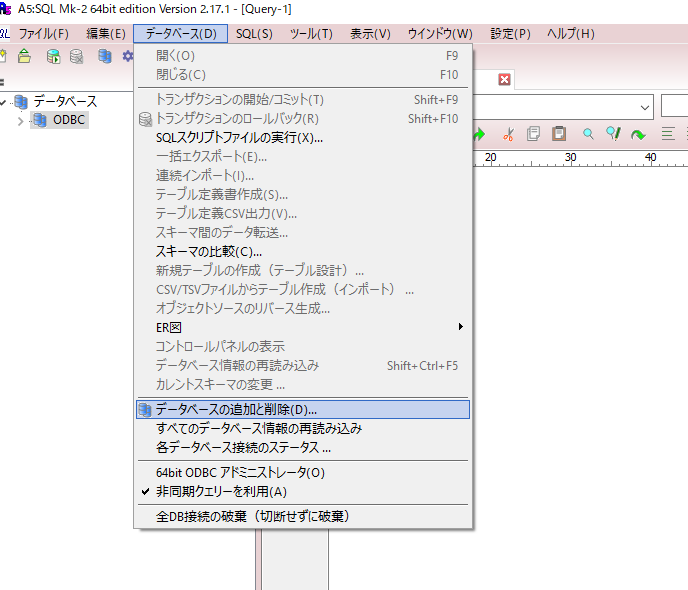Image resolution: width=688 pixels, height=590 pixels.
Task: Click the find-and-replace magnifier with pencil icon
Action: point(613,134)
